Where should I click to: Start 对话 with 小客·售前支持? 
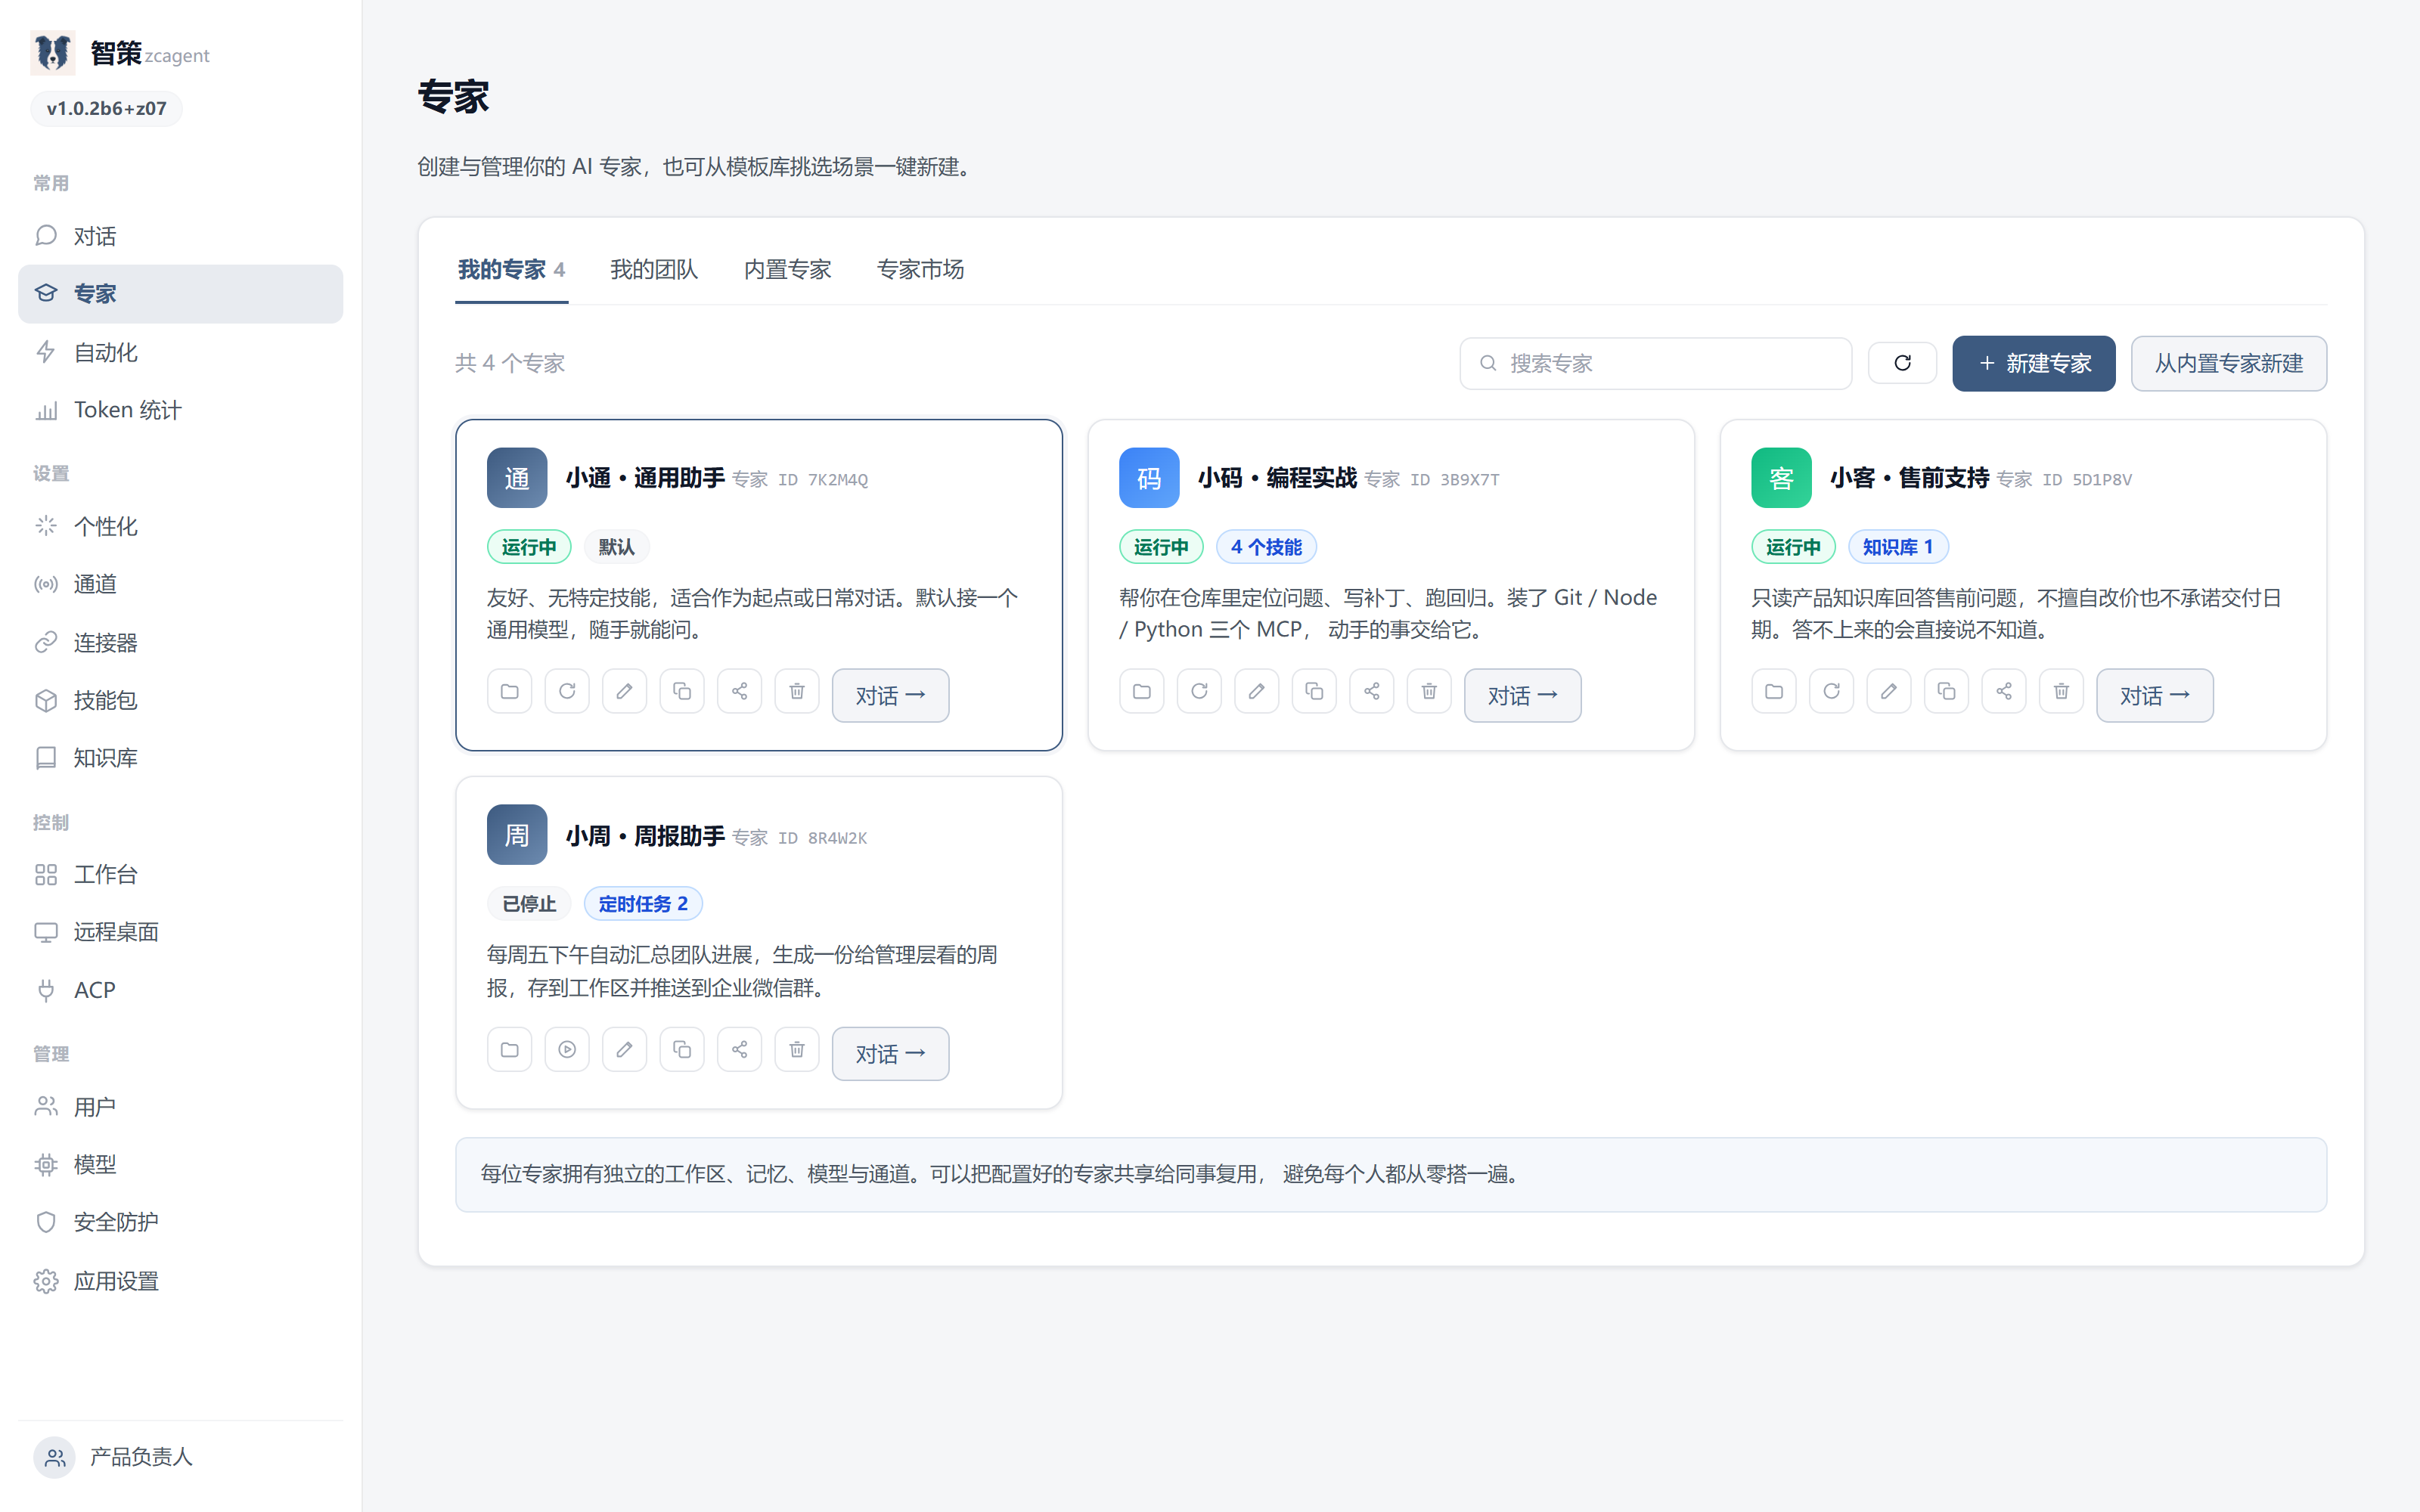pyautogui.click(x=2154, y=695)
